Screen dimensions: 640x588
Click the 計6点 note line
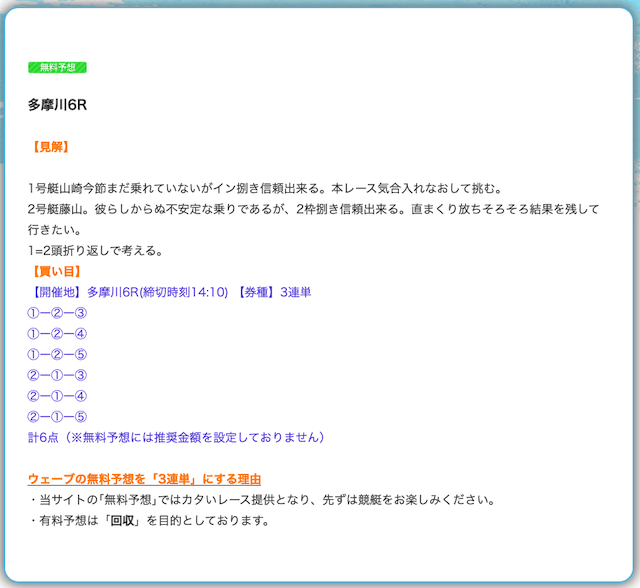176,437
